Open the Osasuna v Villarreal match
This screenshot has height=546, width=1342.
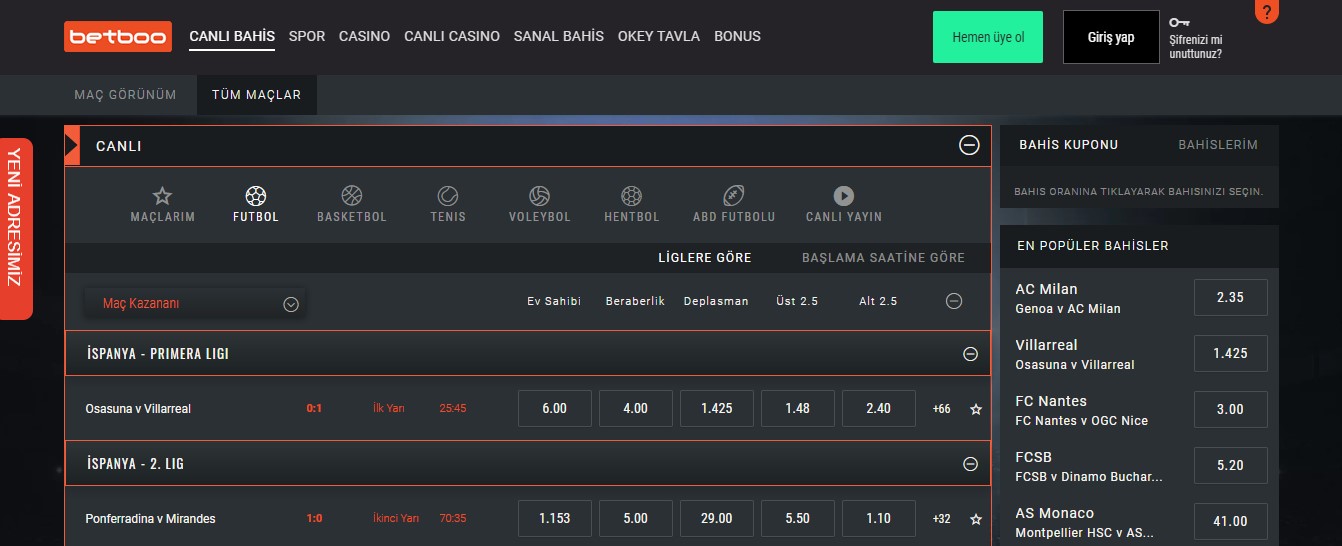[138, 409]
